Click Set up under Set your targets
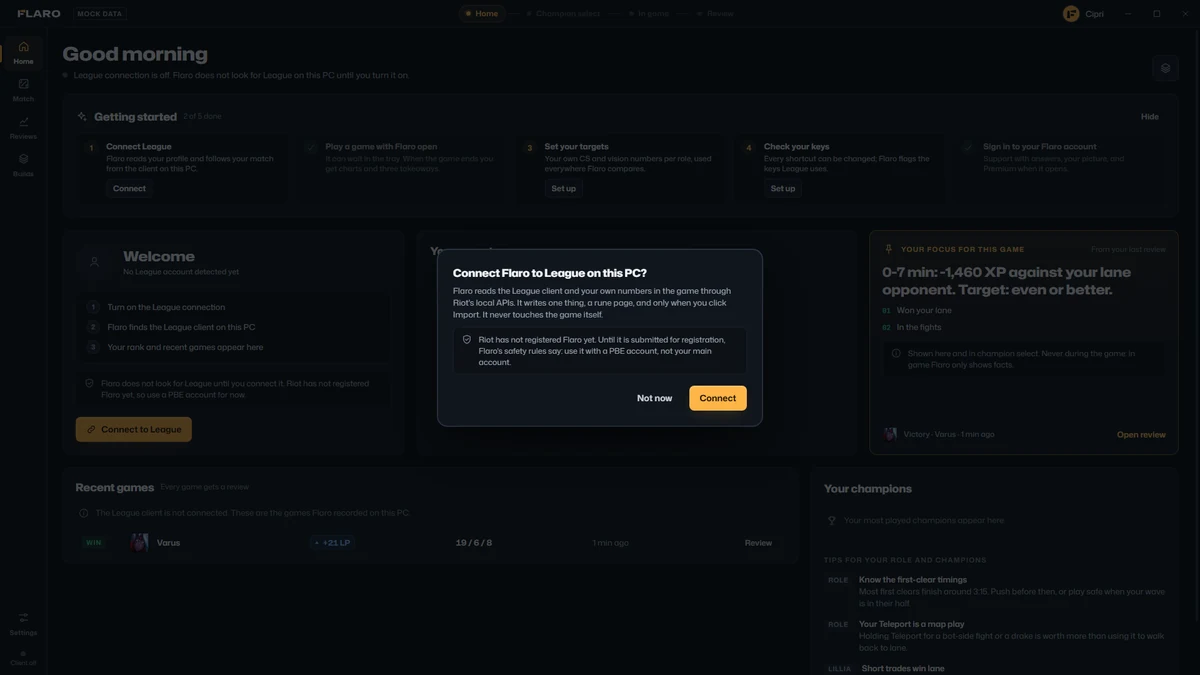 [x=564, y=188]
